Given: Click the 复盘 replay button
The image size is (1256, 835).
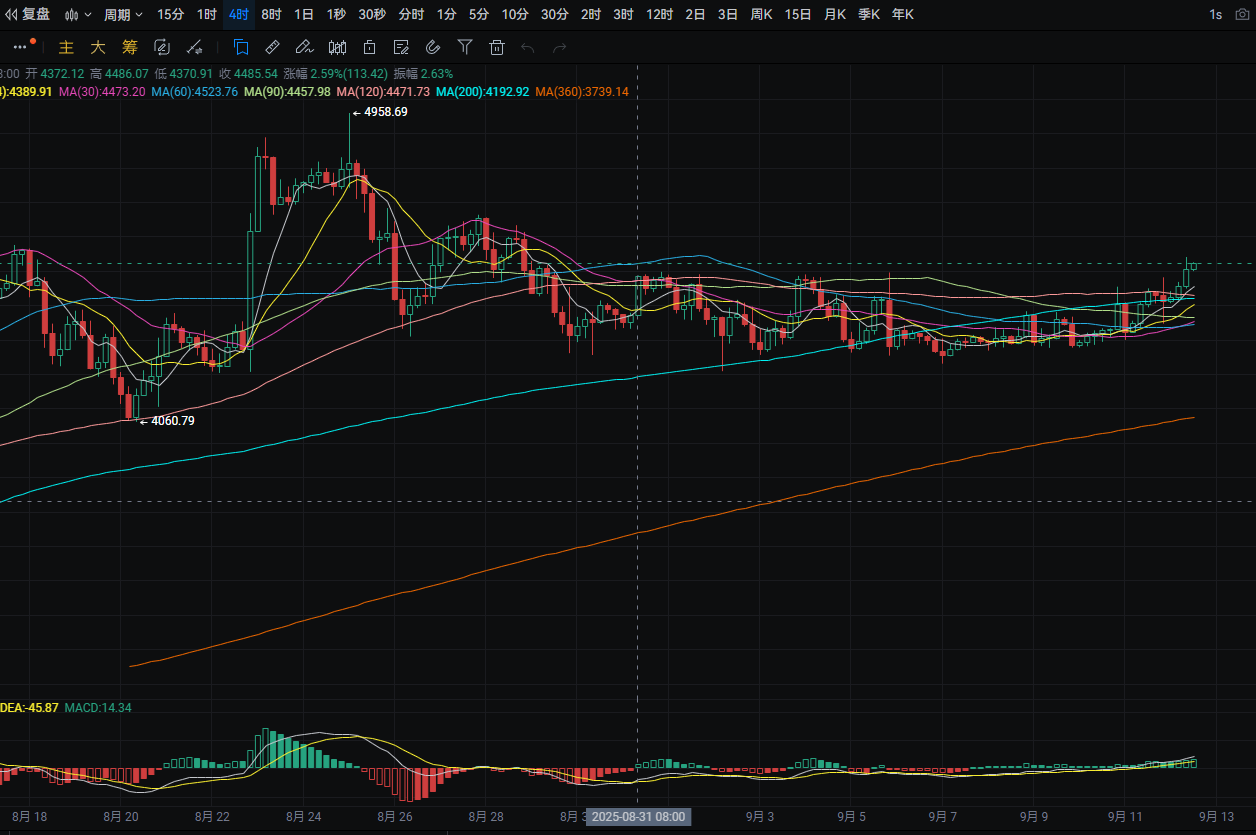Looking at the screenshot, I should 28,14.
